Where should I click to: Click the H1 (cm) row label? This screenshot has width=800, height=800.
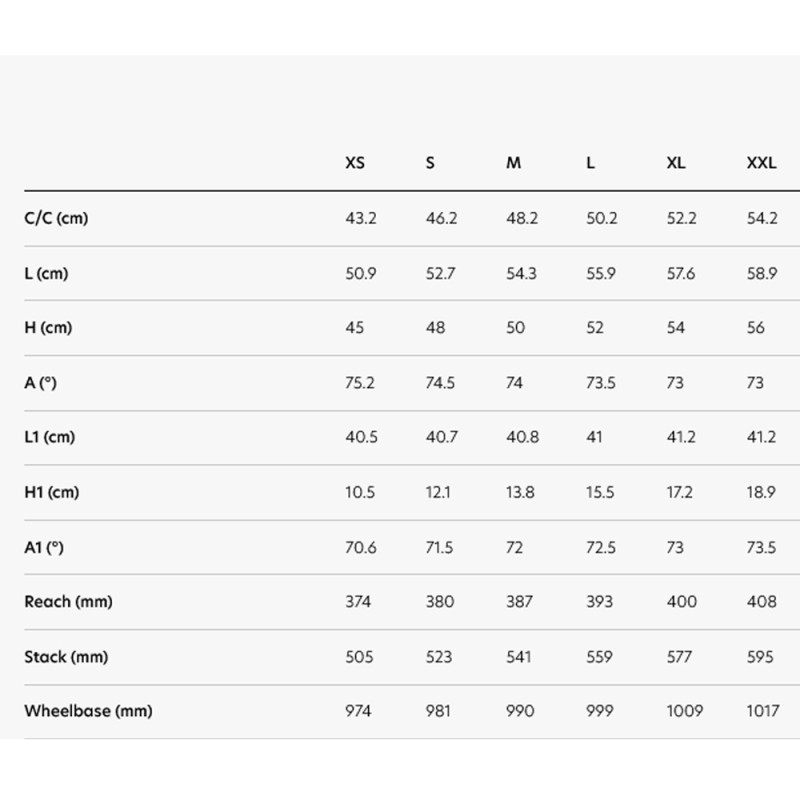coord(51,492)
